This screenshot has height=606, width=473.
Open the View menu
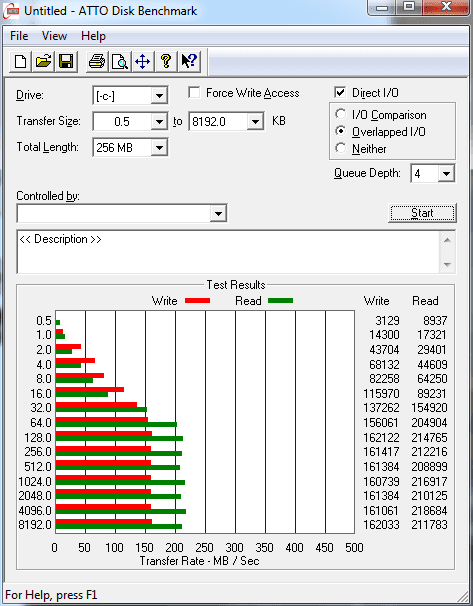[54, 36]
